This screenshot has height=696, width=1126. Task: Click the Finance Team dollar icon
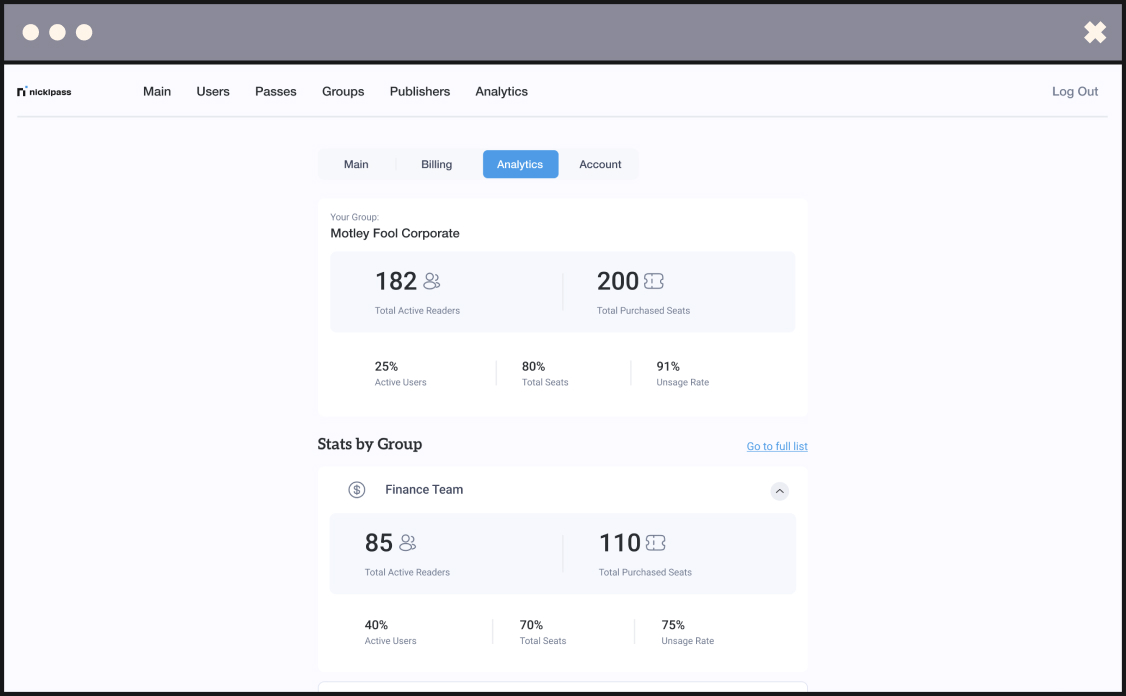(x=357, y=490)
